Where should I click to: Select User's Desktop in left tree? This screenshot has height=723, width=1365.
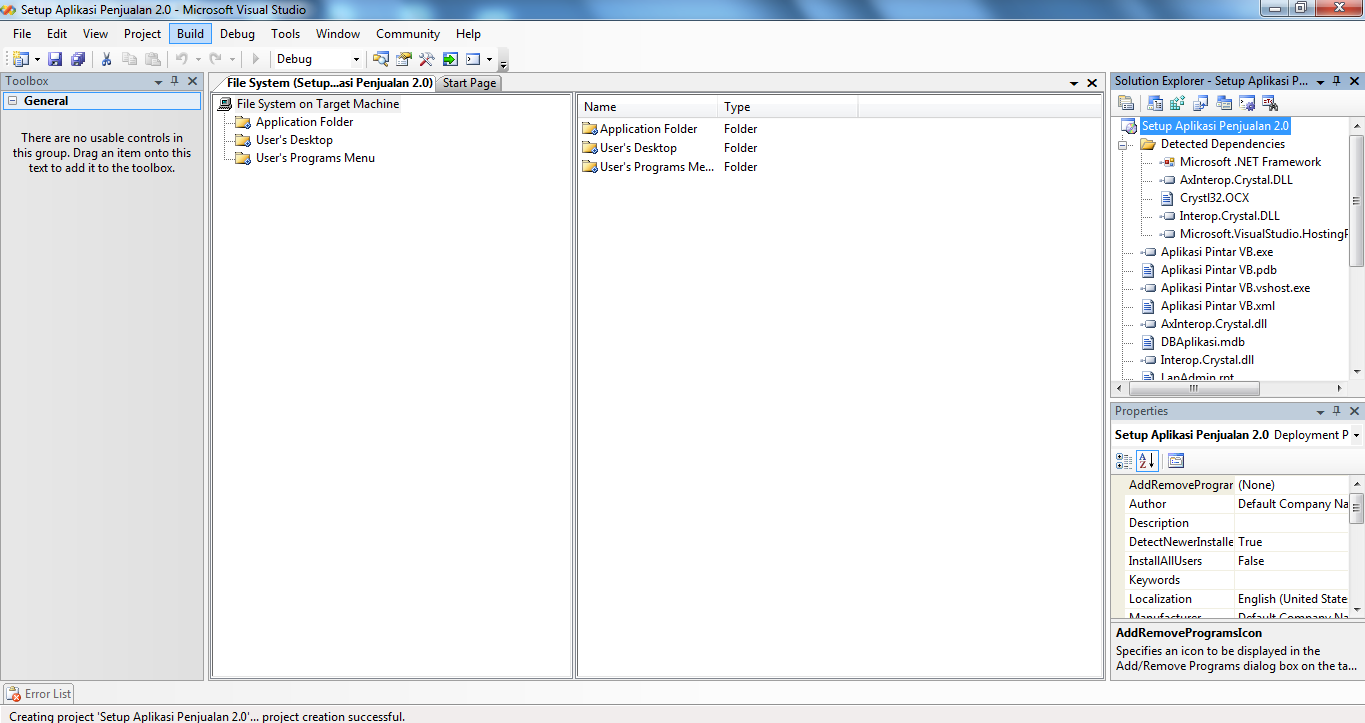point(294,140)
